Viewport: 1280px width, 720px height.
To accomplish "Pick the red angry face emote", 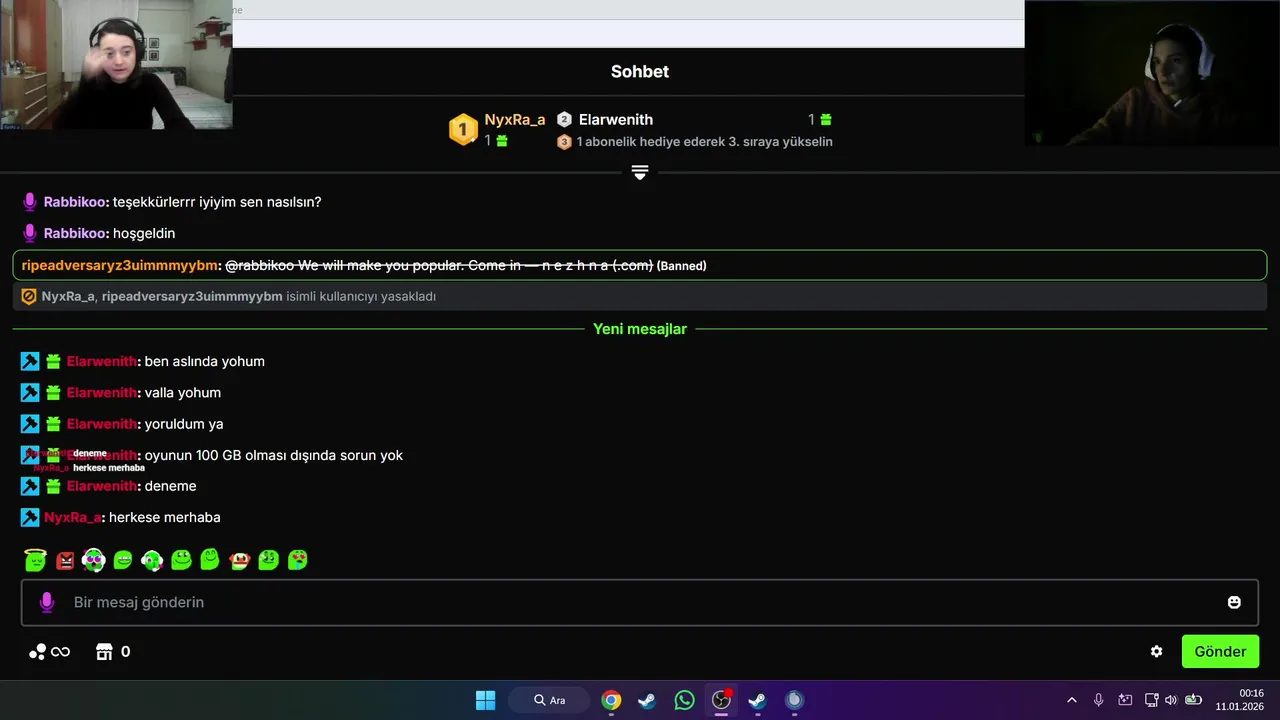I will 65,560.
